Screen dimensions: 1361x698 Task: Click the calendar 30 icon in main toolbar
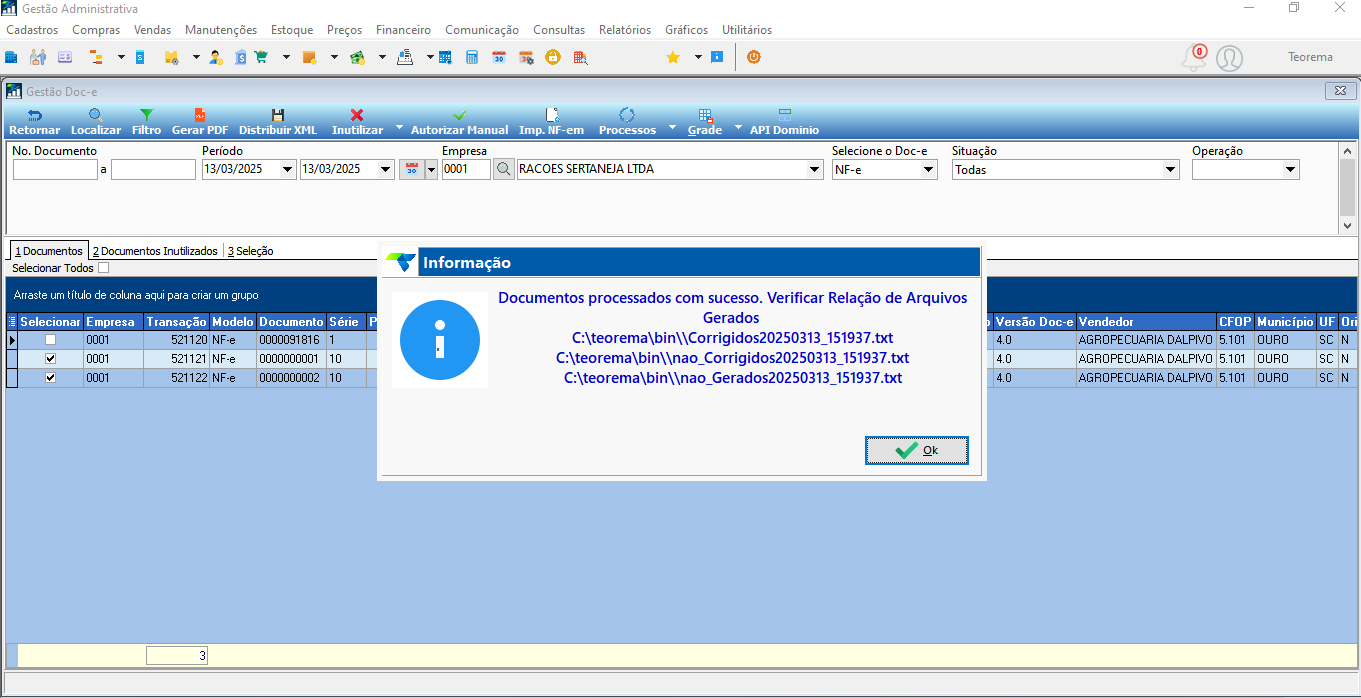point(499,57)
